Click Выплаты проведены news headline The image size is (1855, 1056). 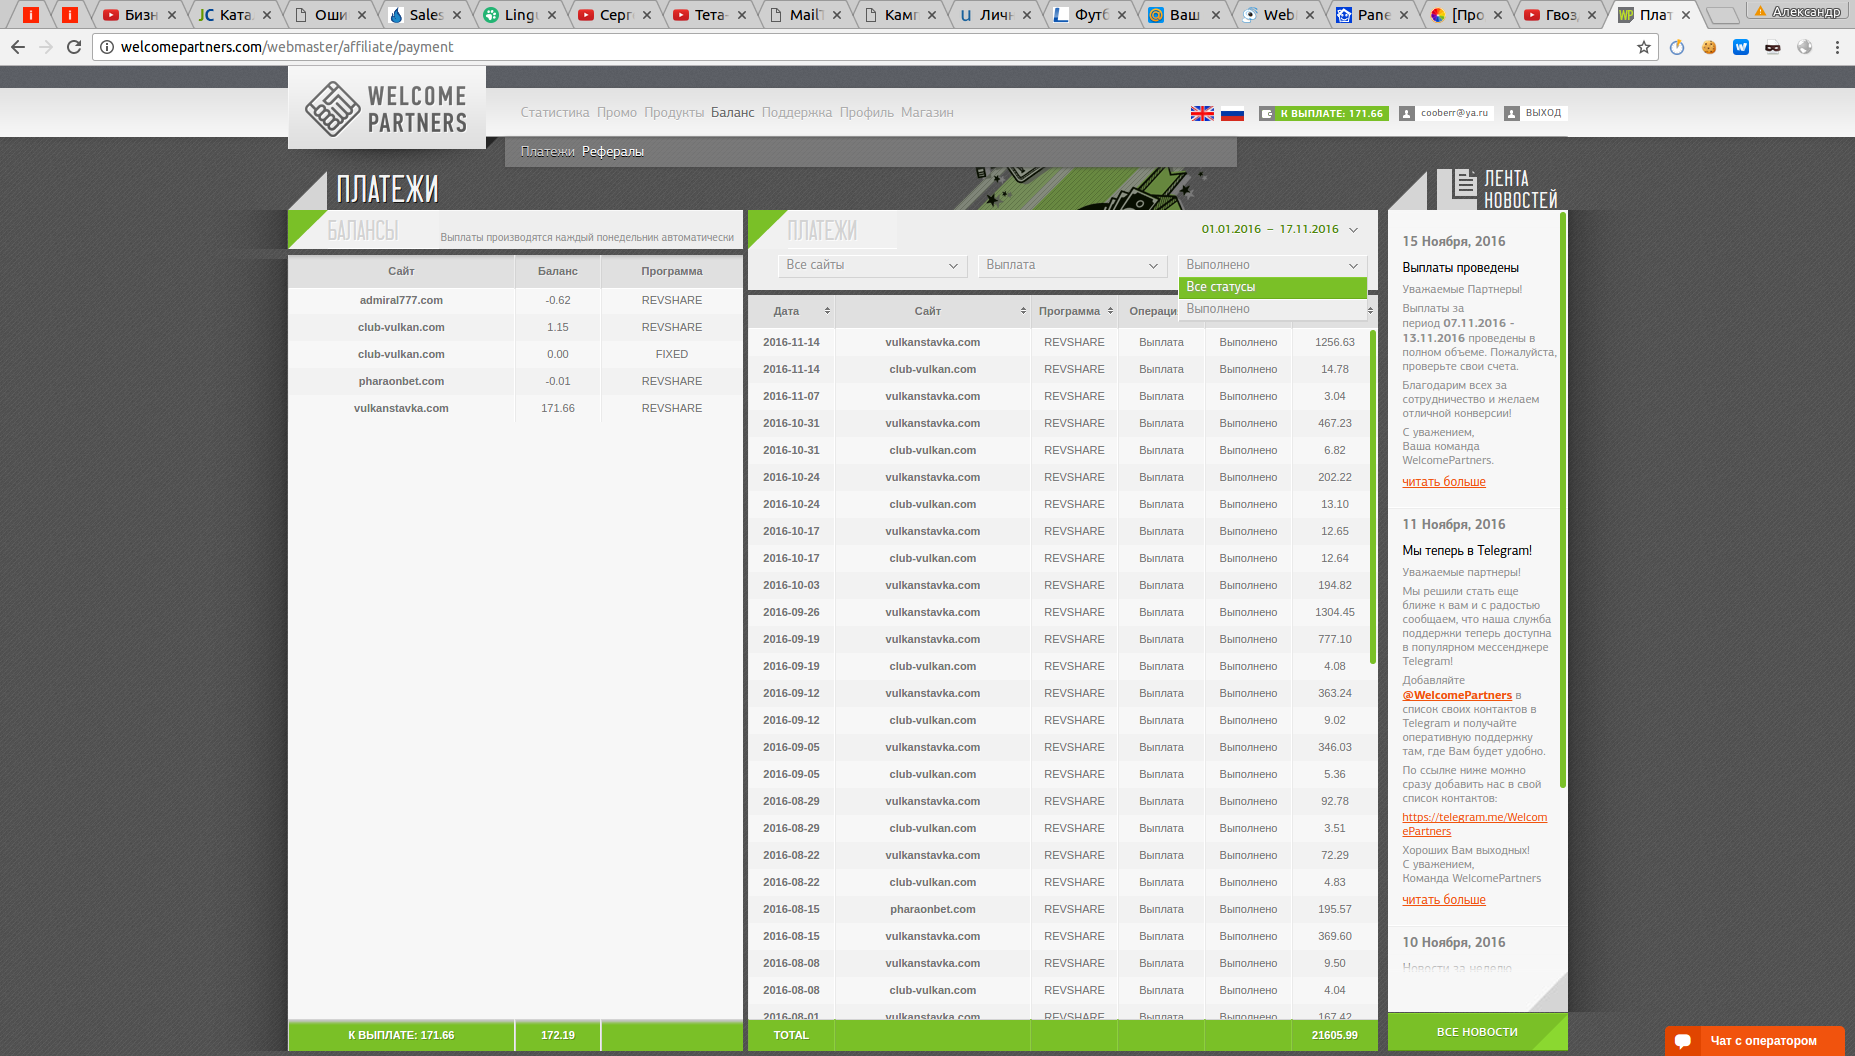pyautogui.click(x=1460, y=267)
